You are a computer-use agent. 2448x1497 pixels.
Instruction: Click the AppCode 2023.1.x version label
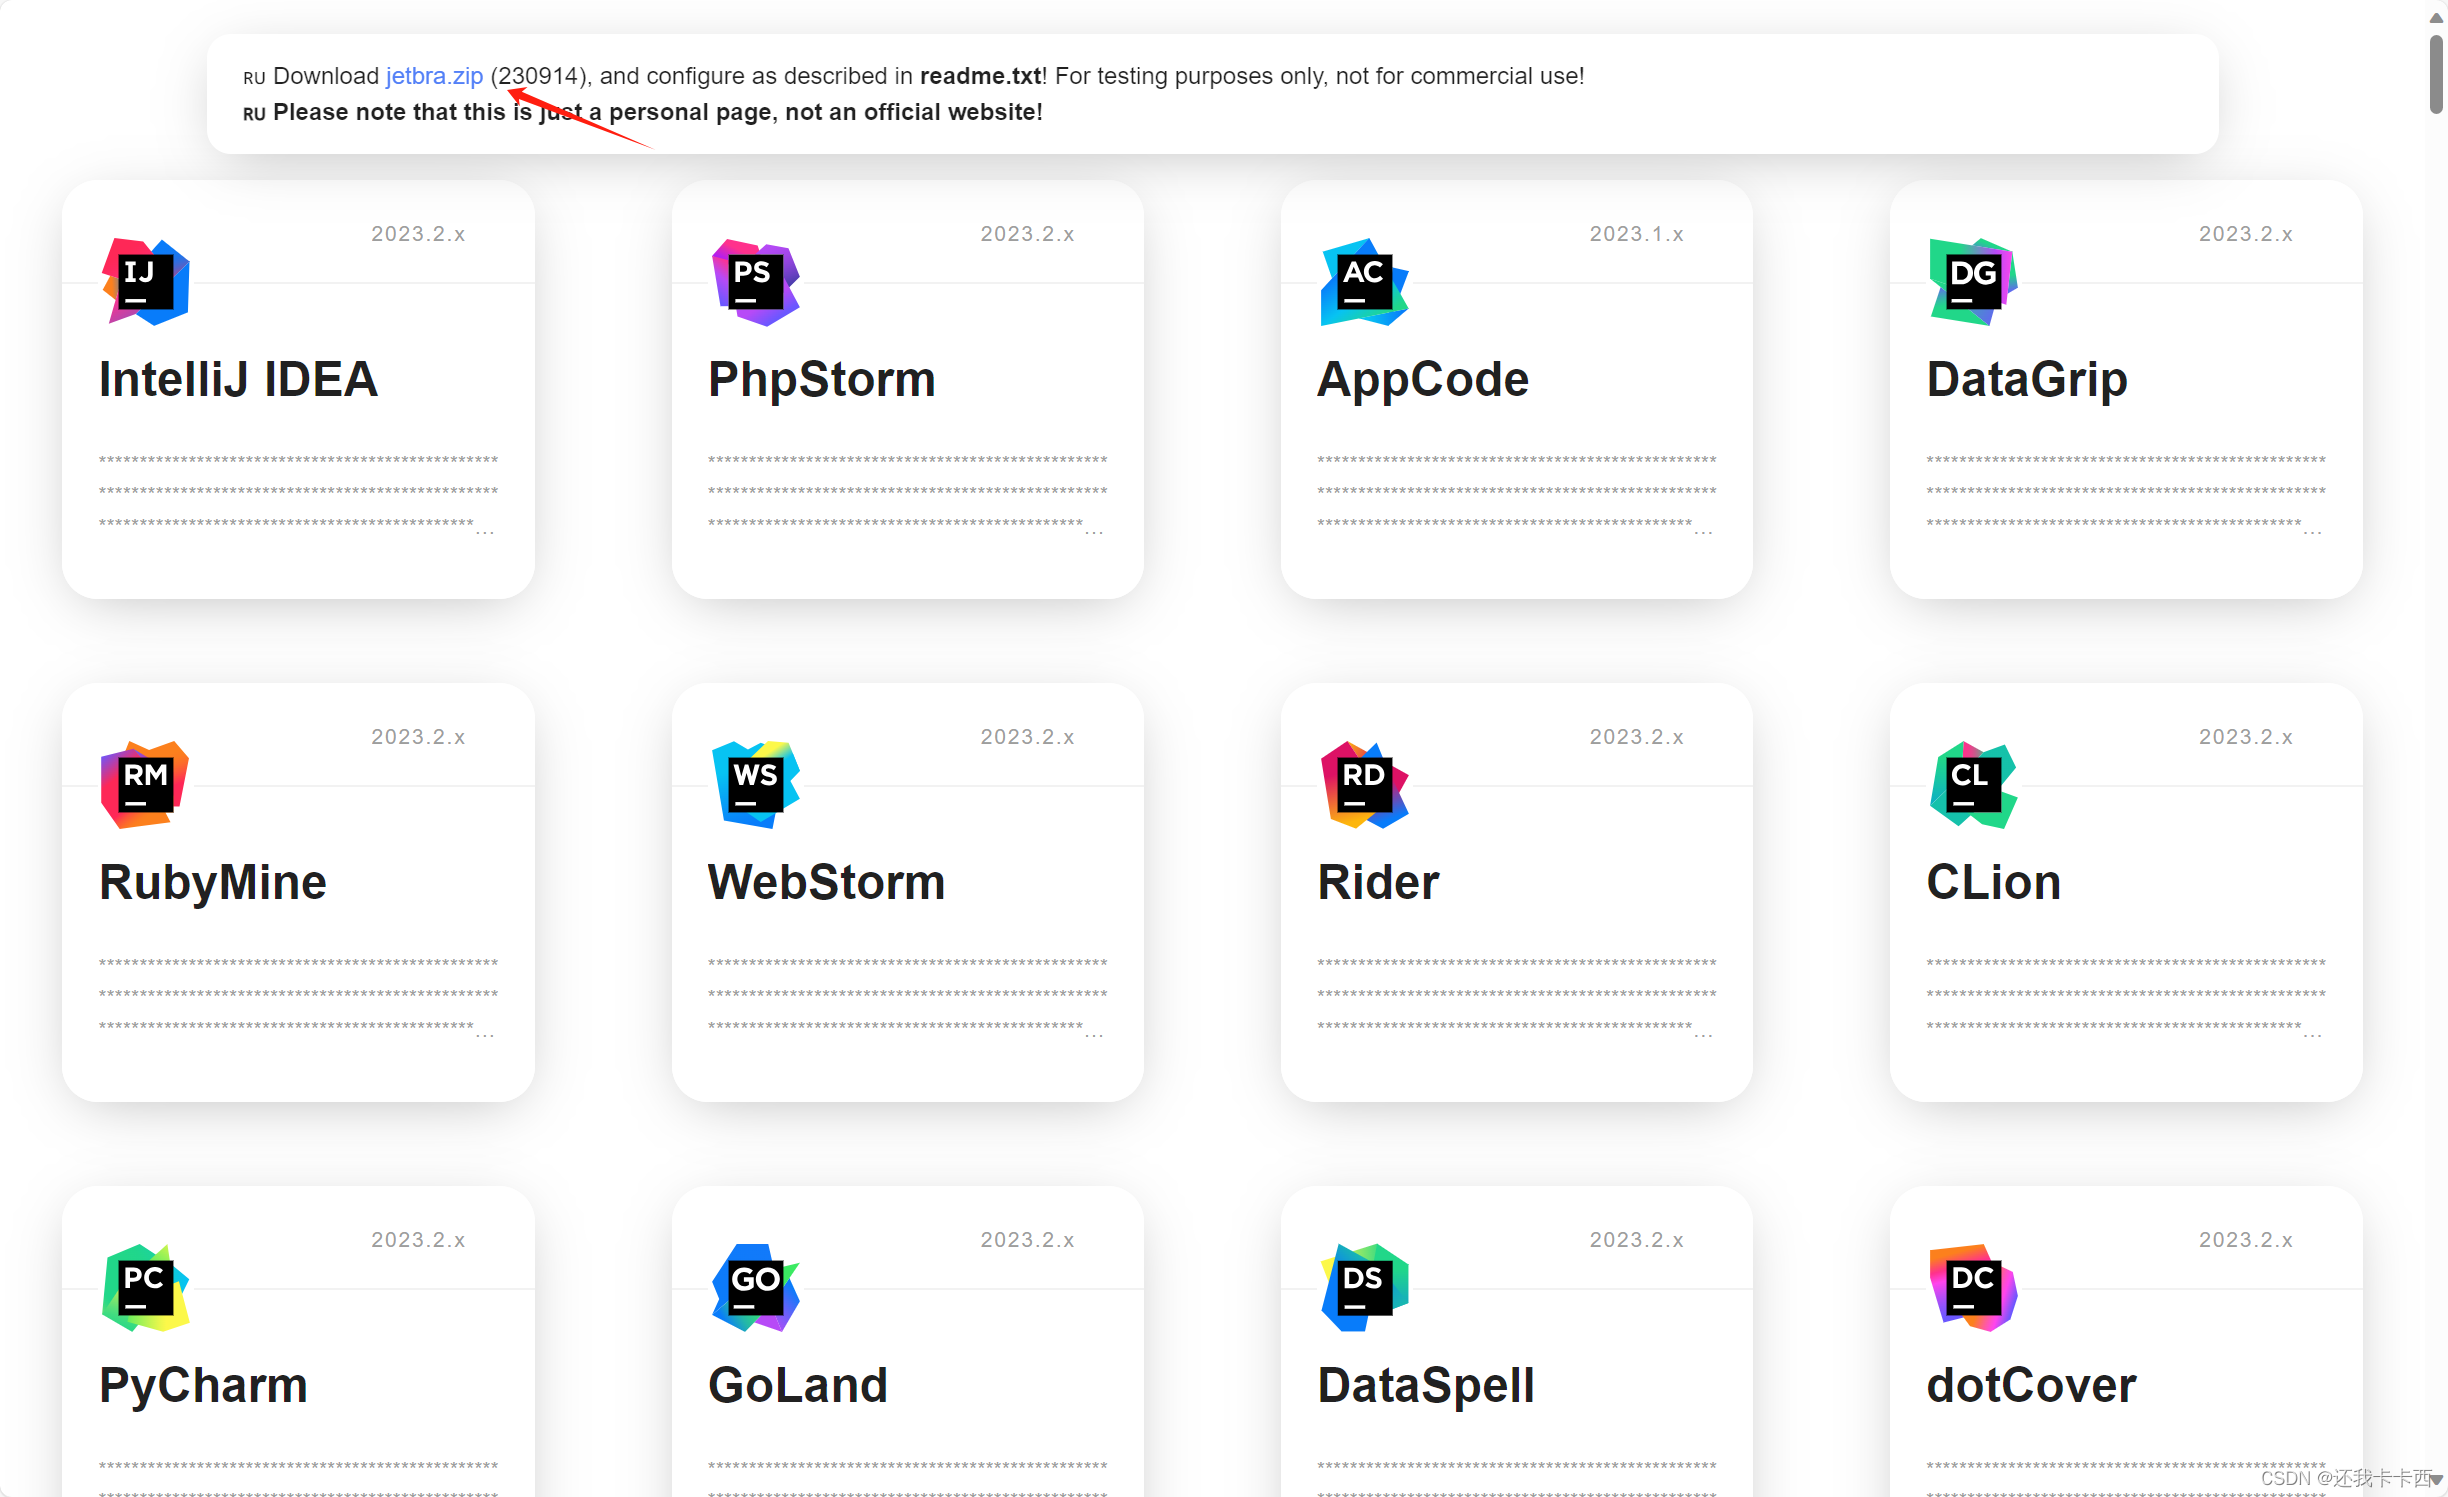pos(1636,234)
